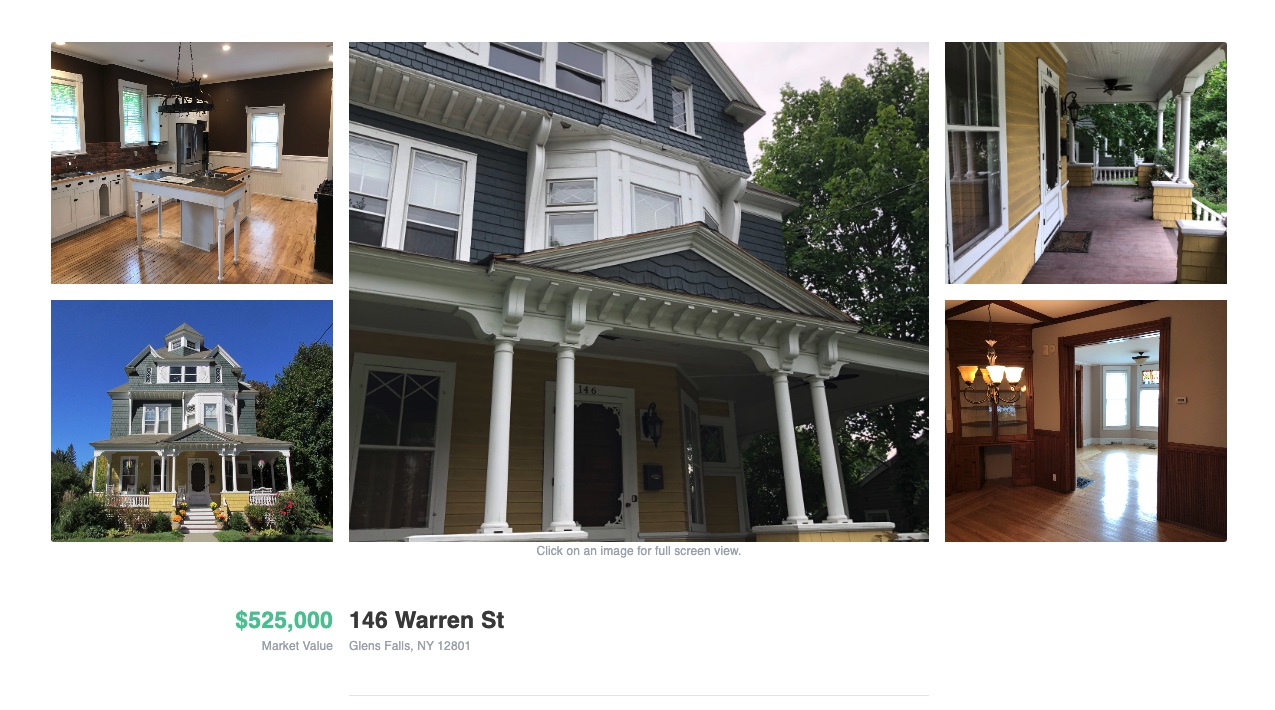Open the dining room chandelier photo
Viewport: 1275px width, 710px height.
(1086, 421)
